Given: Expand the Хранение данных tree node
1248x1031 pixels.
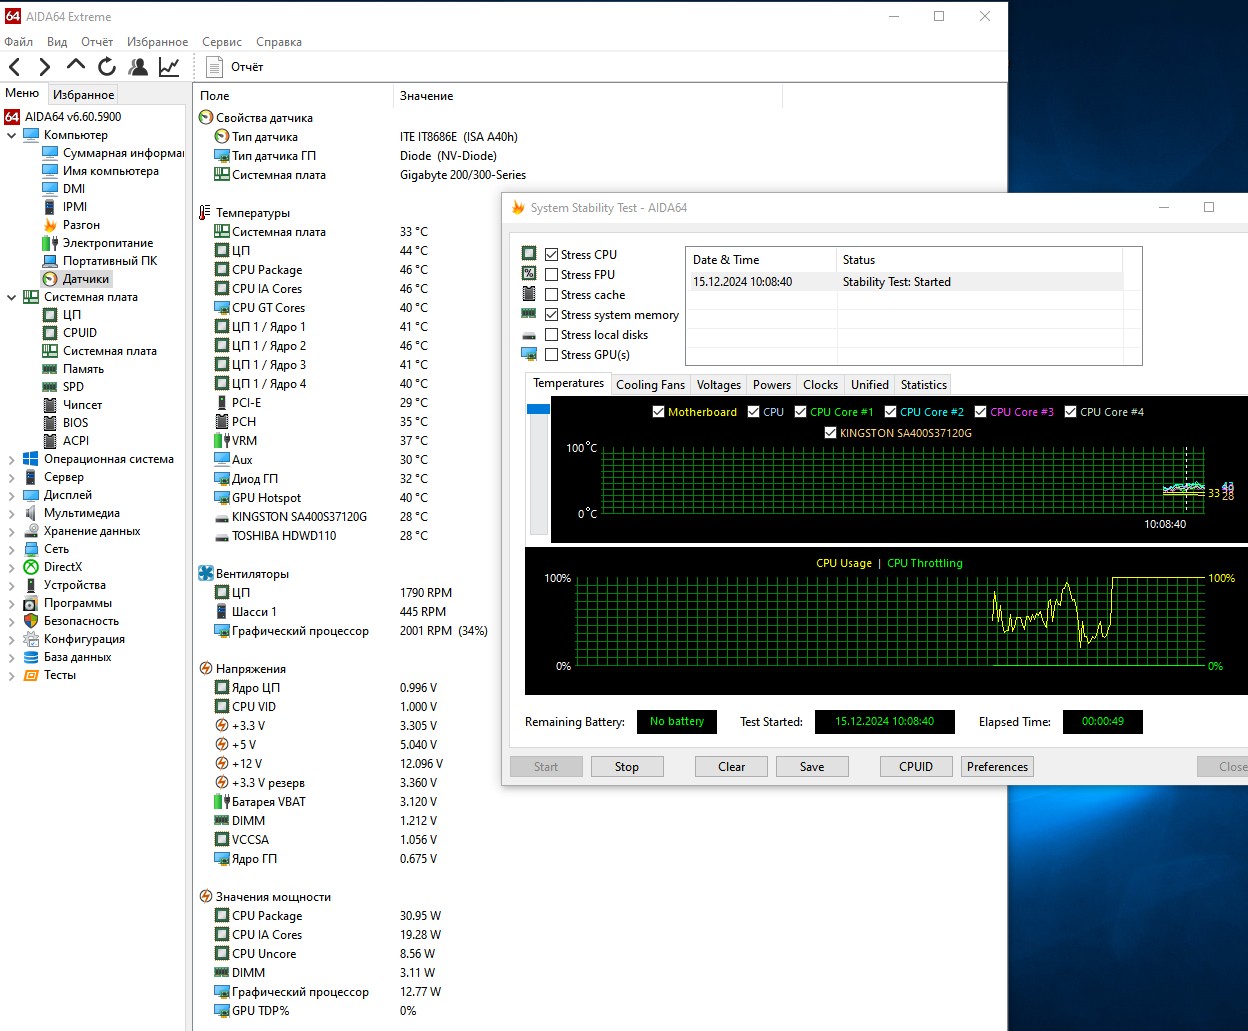Looking at the screenshot, I should tap(12, 532).
